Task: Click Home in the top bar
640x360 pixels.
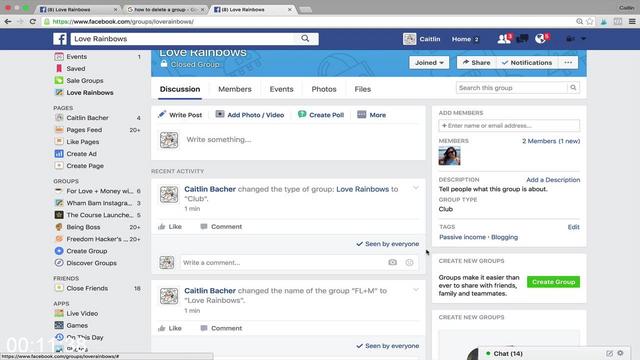Action: tap(461, 39)
